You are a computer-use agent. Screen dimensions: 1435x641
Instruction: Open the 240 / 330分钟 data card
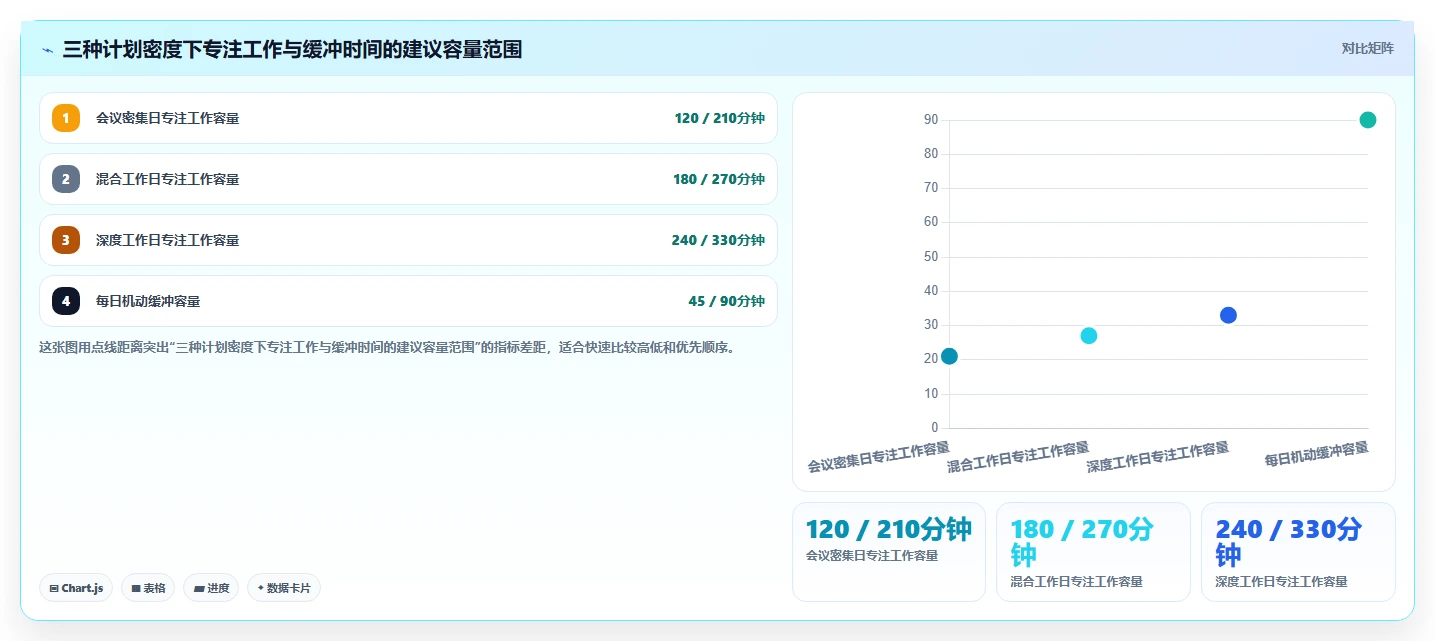pyautogui.click(x=1298, y=552)
